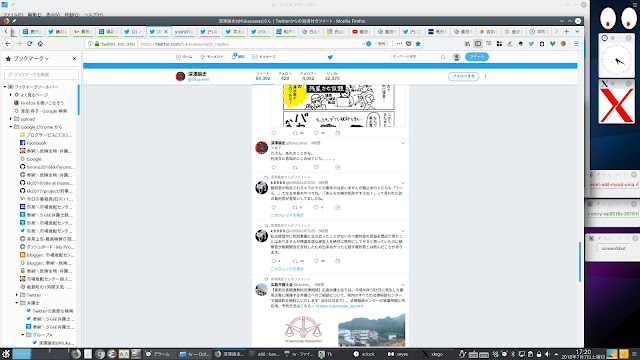Open the tweet options chevron on first short tweet
Image resolution: width=640 pixels, height=360 pixels.
pyautogui.click(x=403, y=143)
